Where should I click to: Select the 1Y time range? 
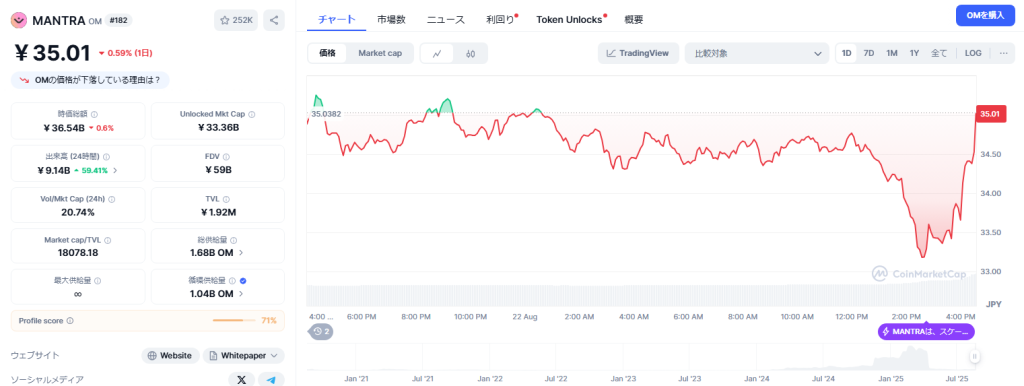click(914, 54)
